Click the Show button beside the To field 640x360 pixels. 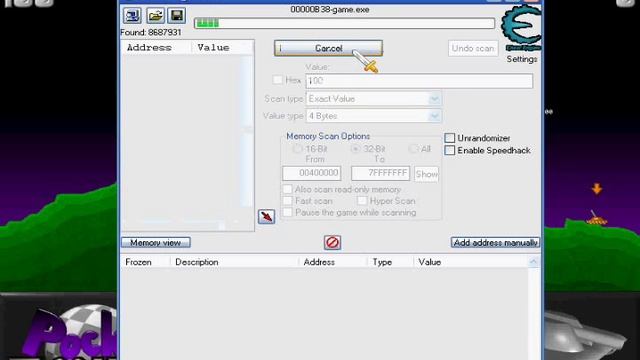pyautogui.click(x=427, y=174)
